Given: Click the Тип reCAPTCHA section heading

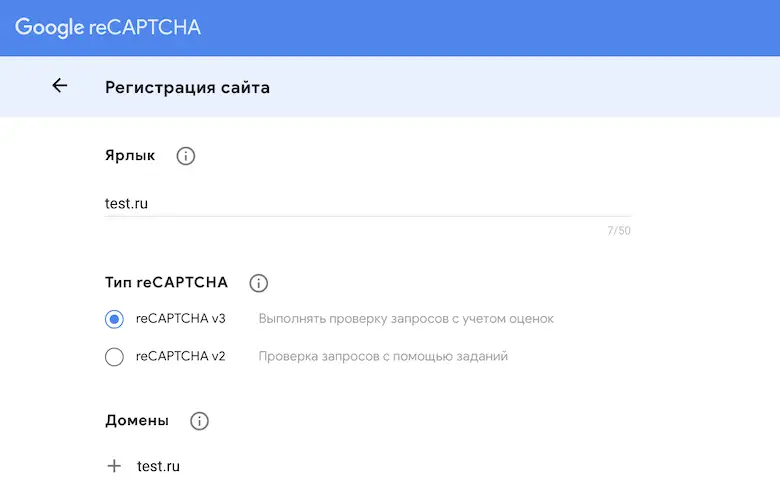Looking at the screenshot, I should coord(166,283).
